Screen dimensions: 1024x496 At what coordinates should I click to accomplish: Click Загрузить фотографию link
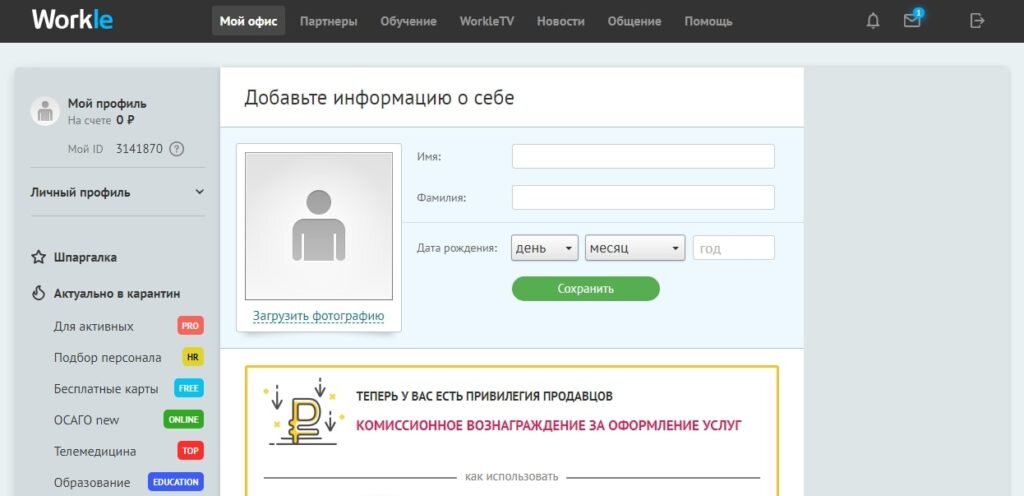click(x=319, y=317)
